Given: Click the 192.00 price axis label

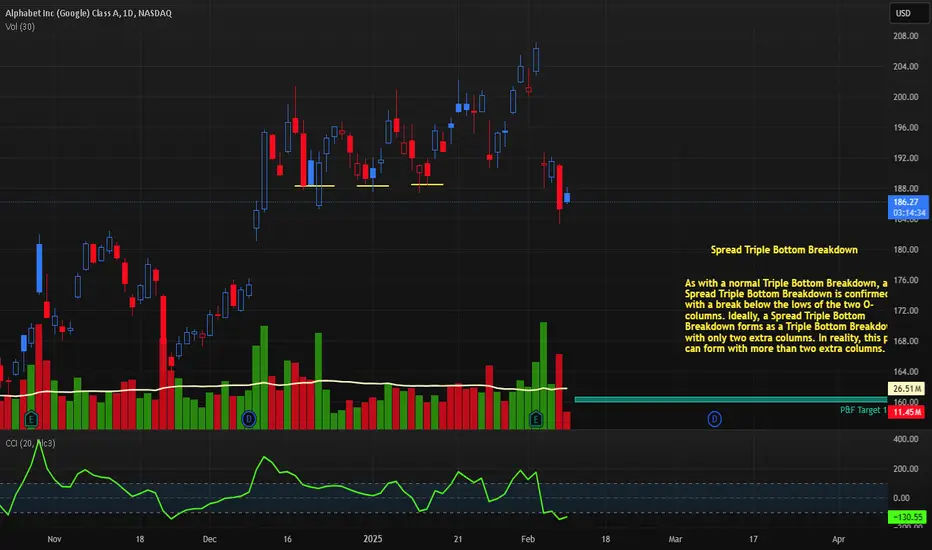Looking at the screenshot, I should [906, 158].
